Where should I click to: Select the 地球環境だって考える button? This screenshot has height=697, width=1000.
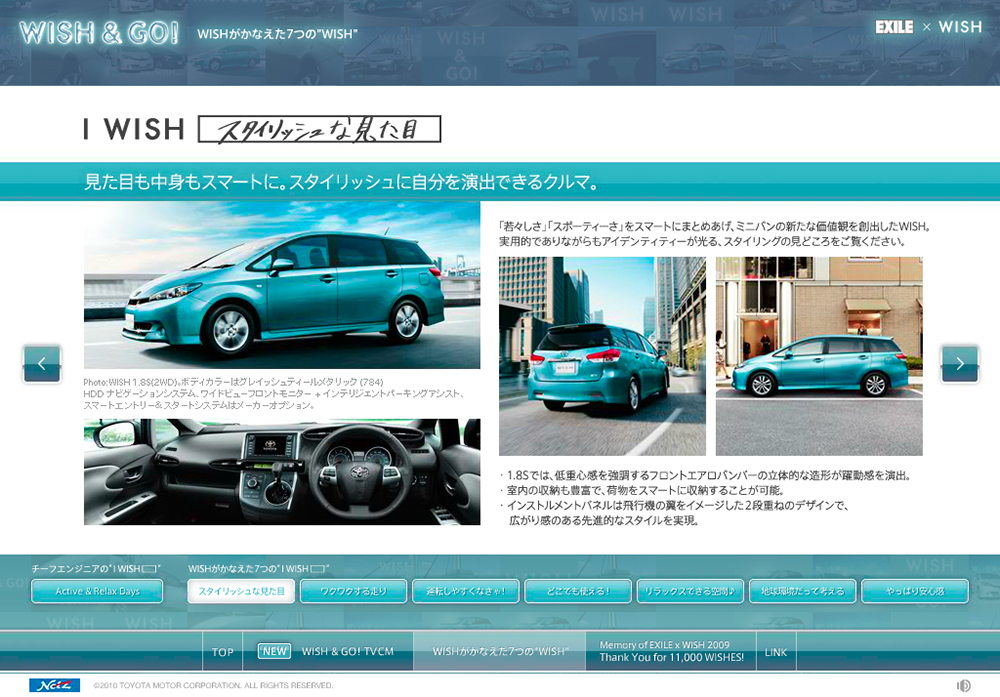pyautogui.click(x=802, y=591)
